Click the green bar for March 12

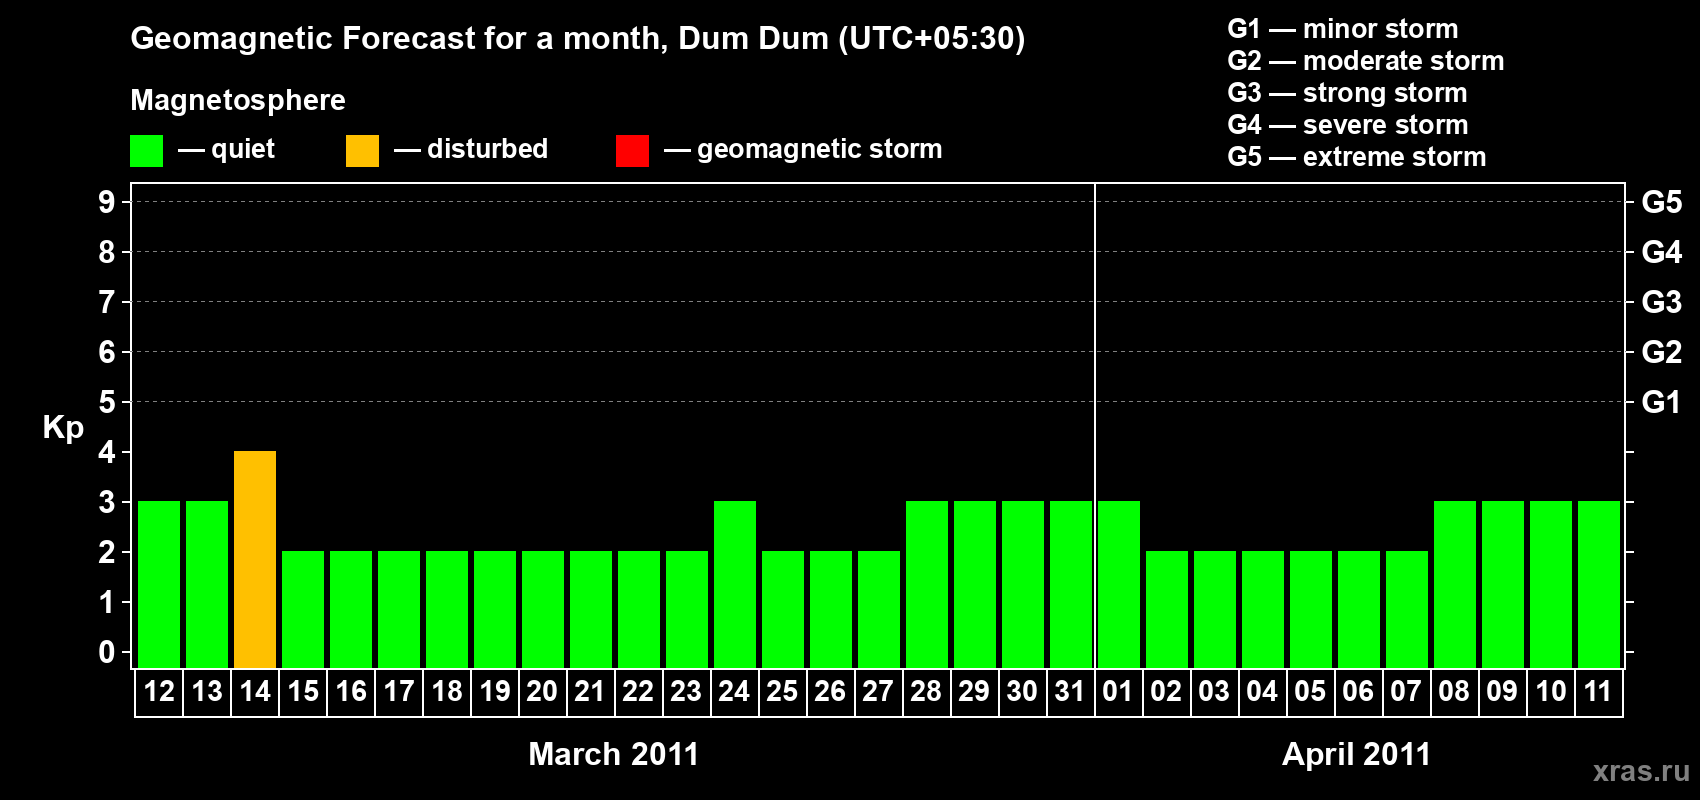[159, 584]
